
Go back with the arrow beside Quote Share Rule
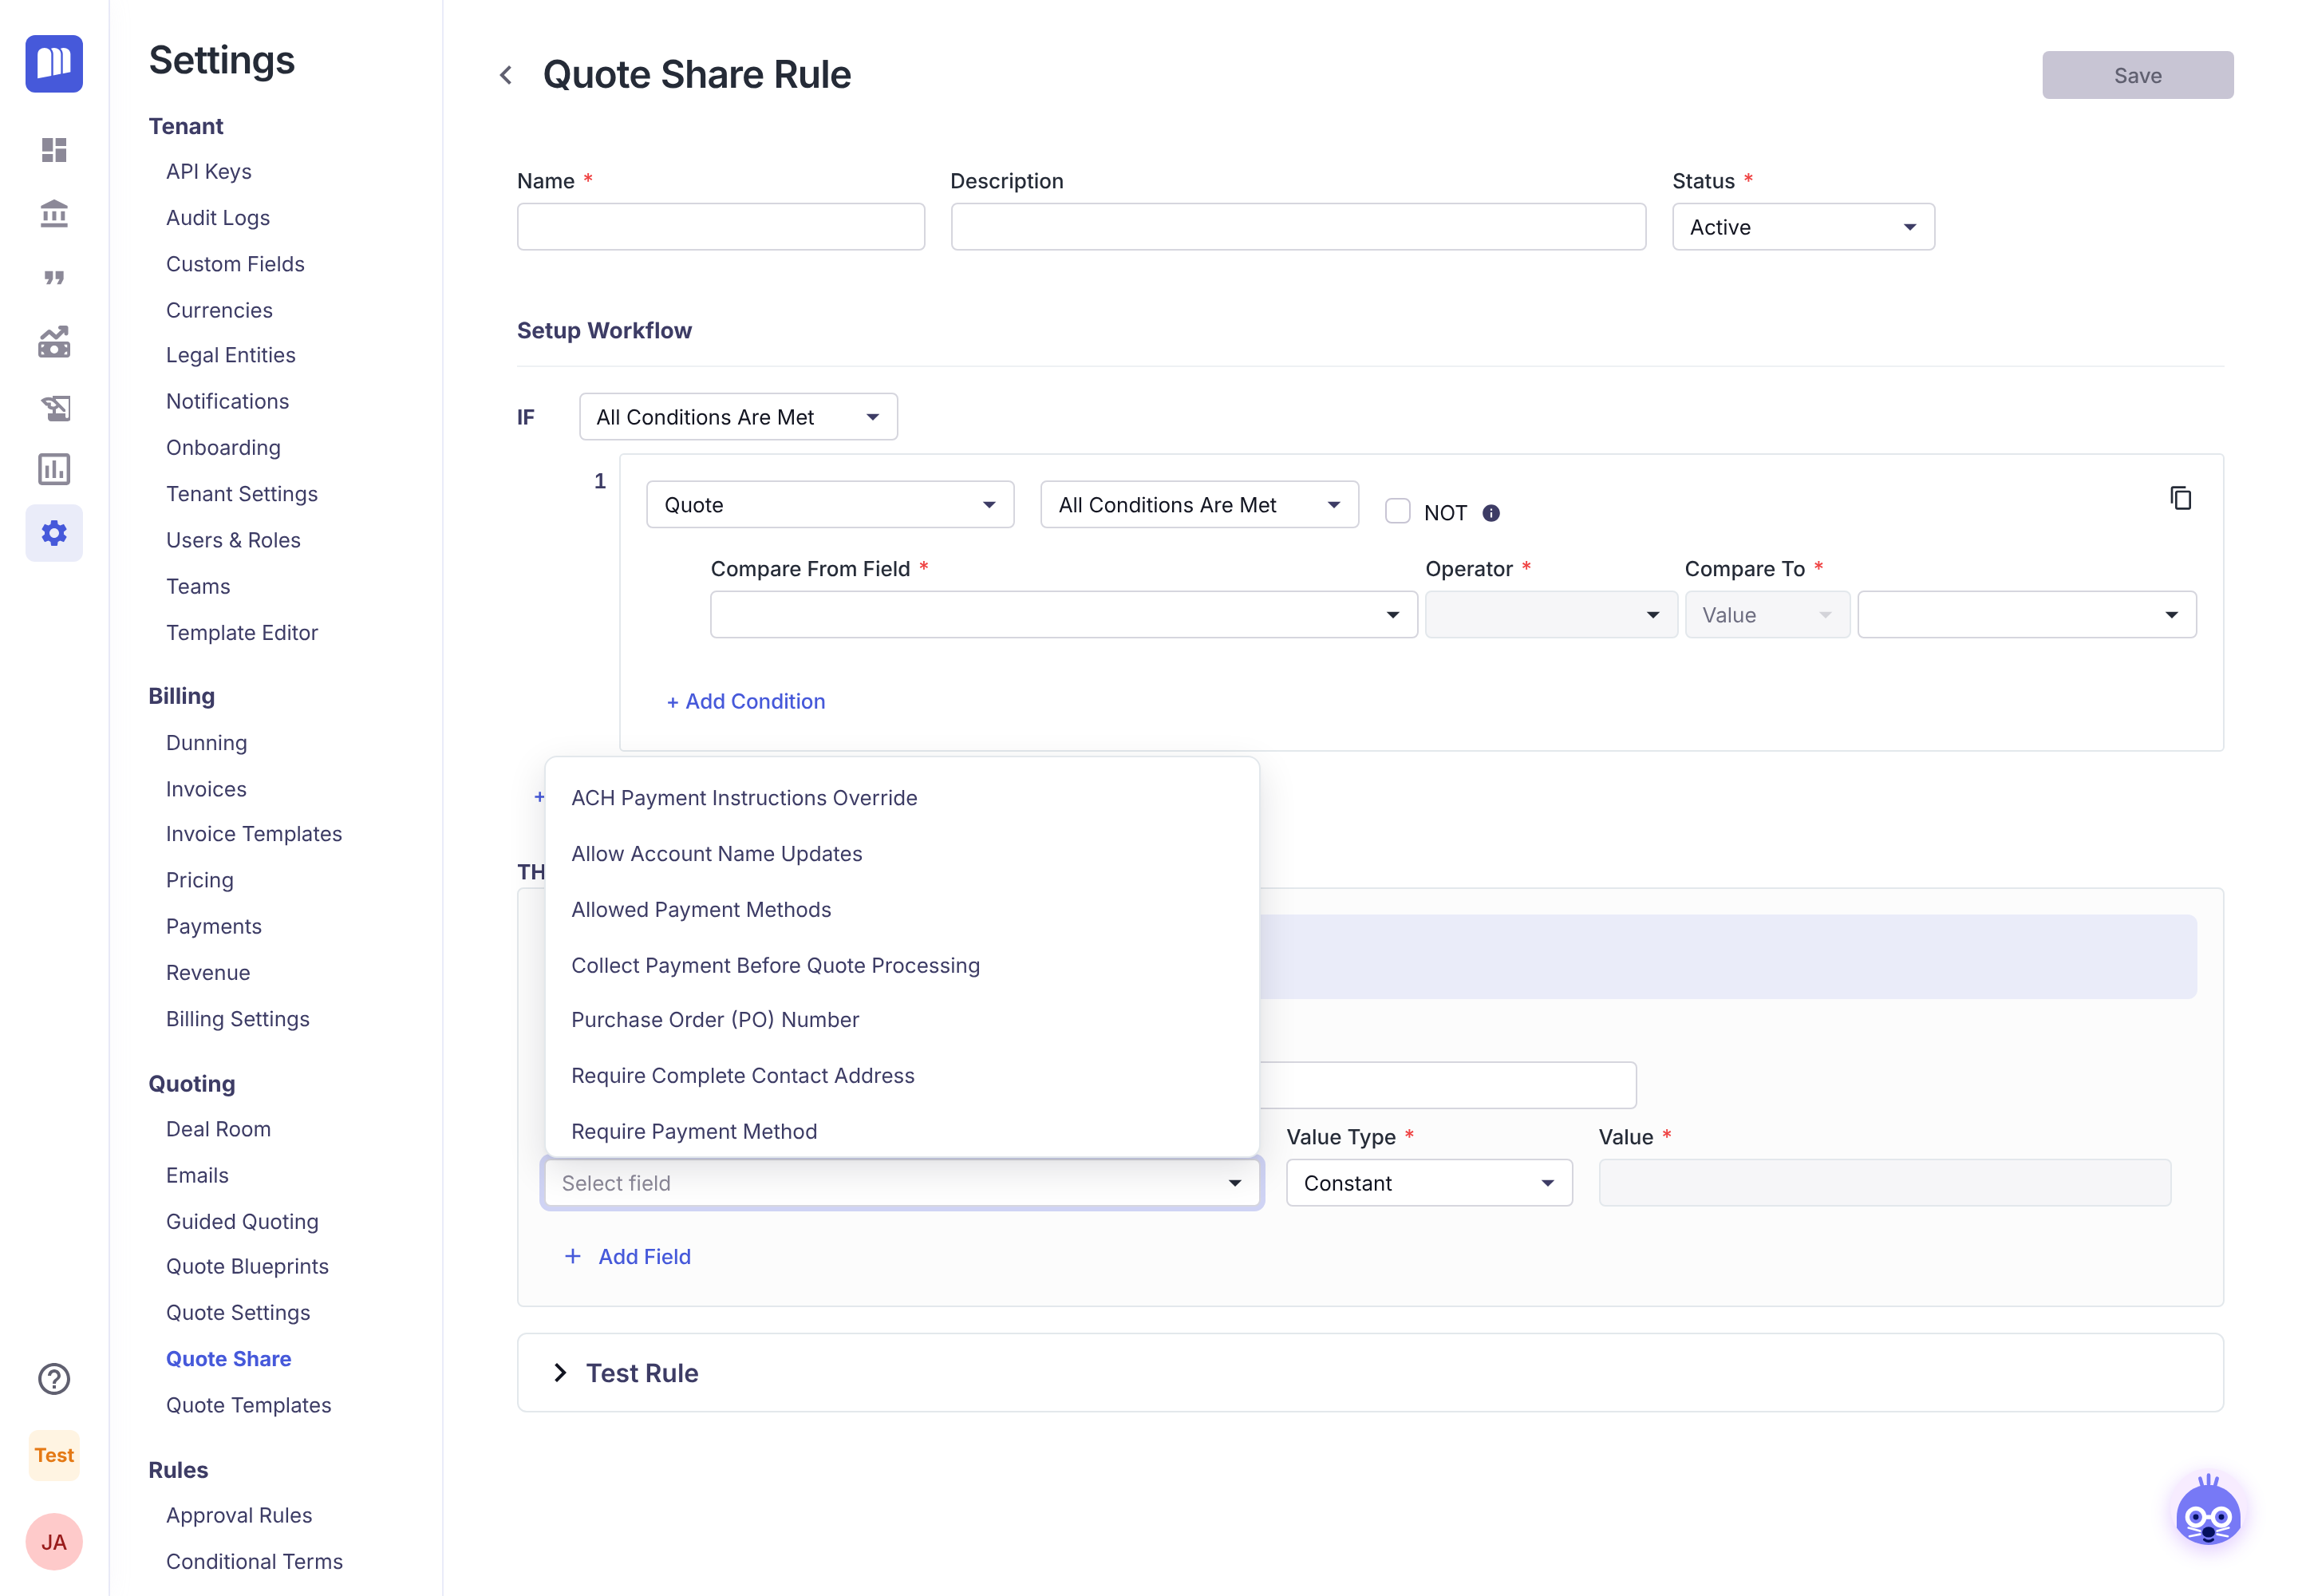(506, 75)
